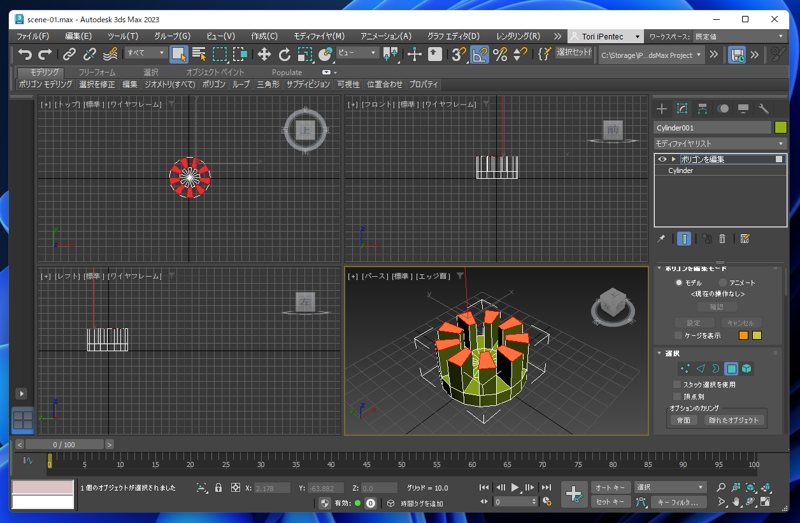Click the ポリゴン モデリング ribbon panel button
The height and width of the screenshot is (523, 800).
(x=45, y=84)
